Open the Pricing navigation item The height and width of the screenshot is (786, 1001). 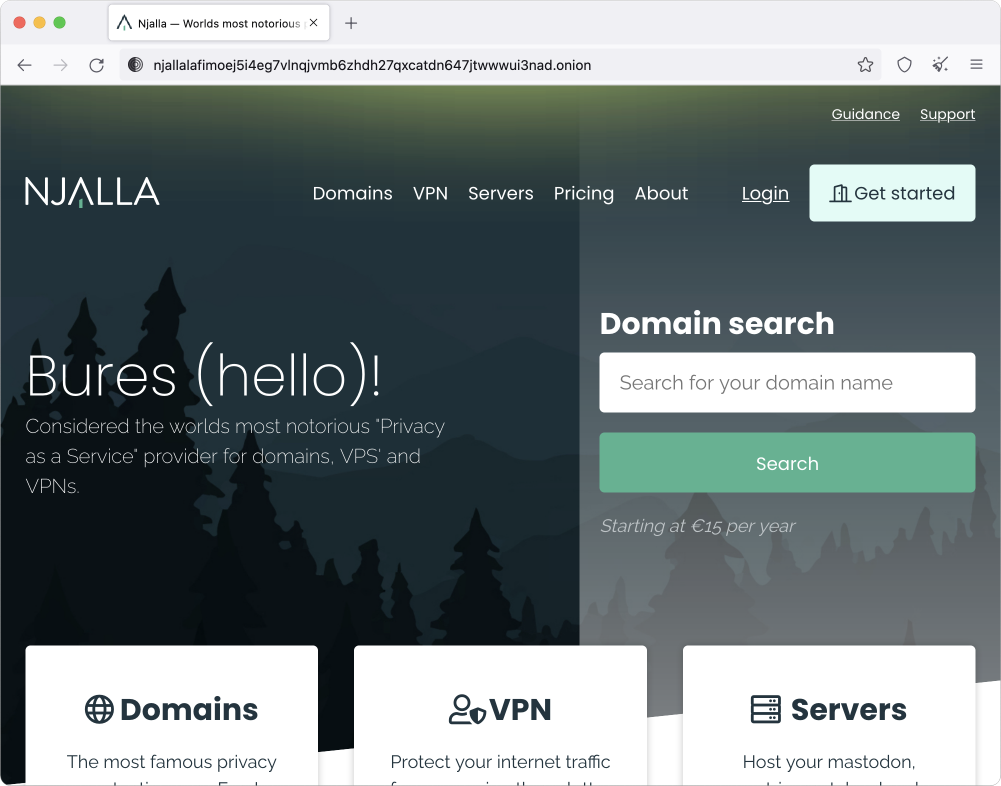pyautogui.click(x=583, y=193)
